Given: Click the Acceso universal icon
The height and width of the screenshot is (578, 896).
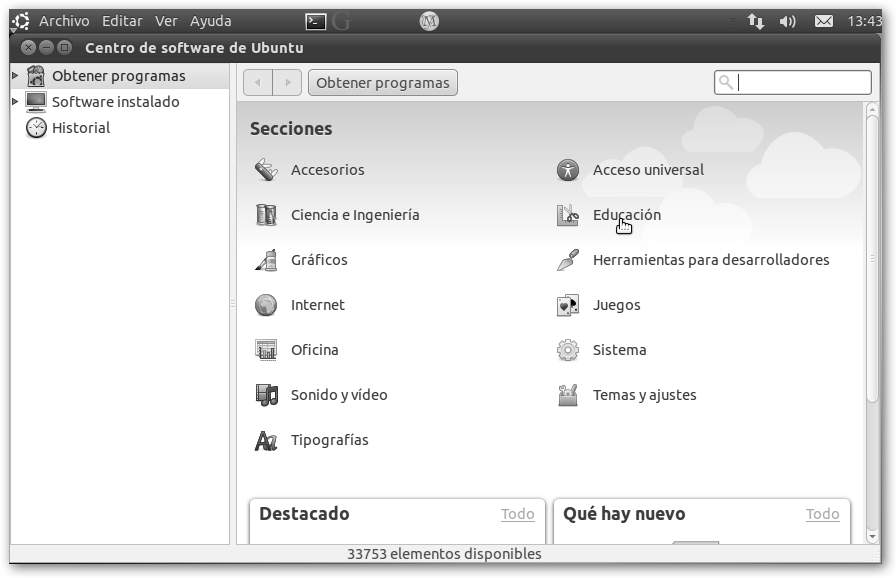Looking at the screenshot, I should click(x=568, y=170).
